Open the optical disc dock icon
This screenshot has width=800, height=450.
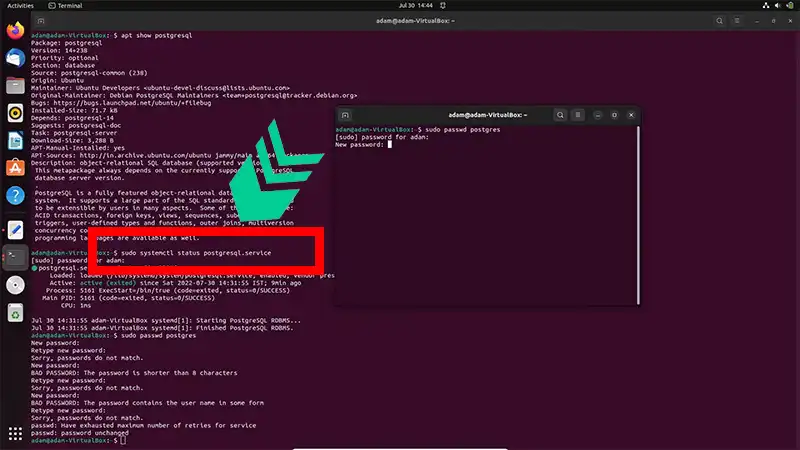[15, 285]
